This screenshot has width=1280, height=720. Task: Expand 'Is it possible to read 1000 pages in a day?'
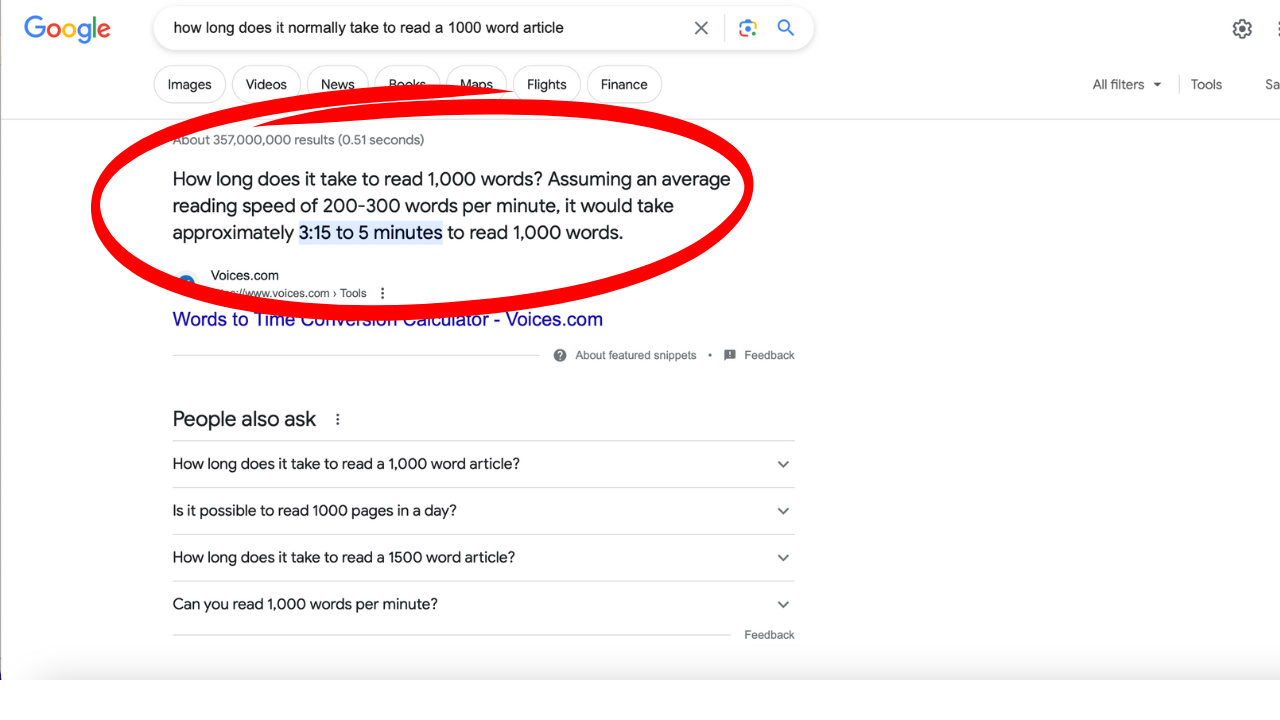(x=484, y=511)
